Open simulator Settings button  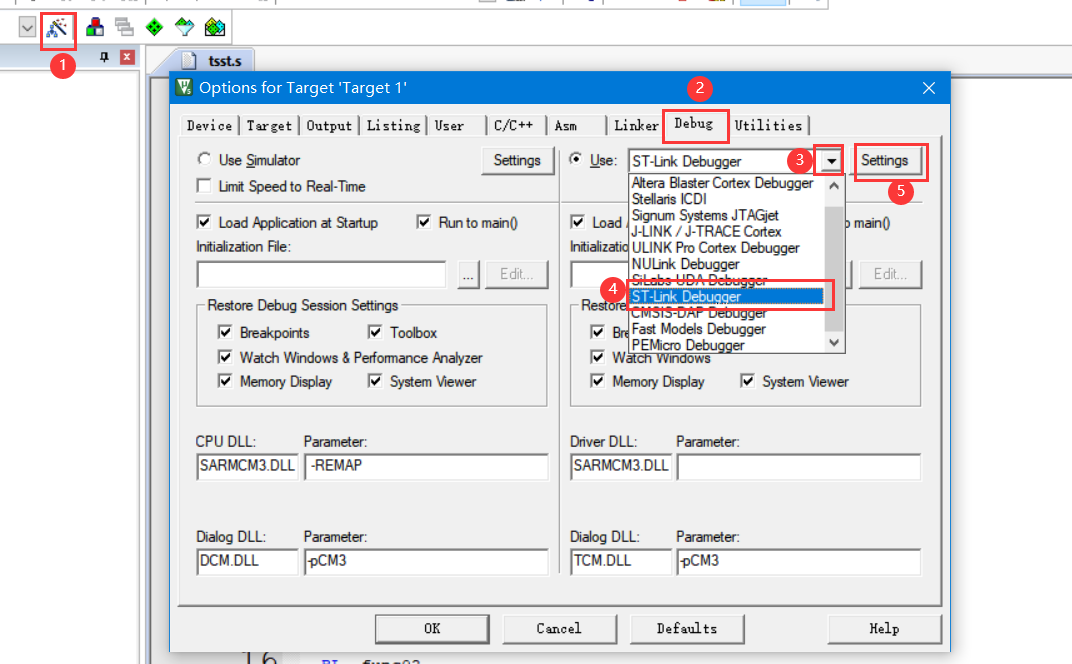click(517, 161)
